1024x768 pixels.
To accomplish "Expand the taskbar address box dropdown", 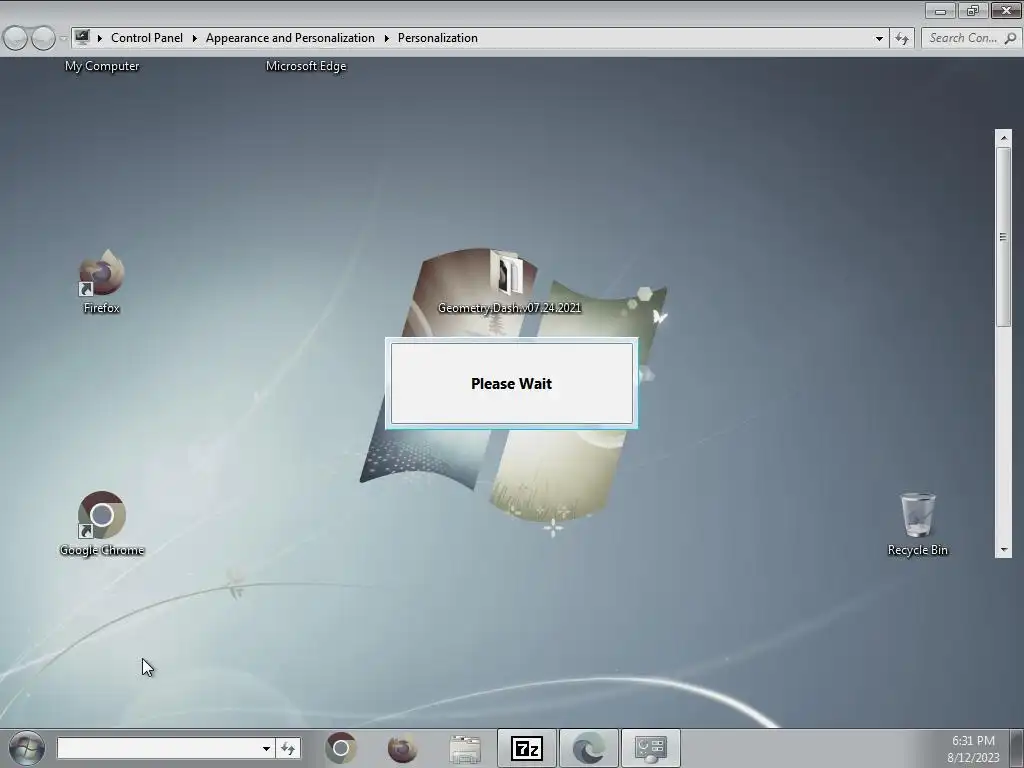I will (266, 748).
